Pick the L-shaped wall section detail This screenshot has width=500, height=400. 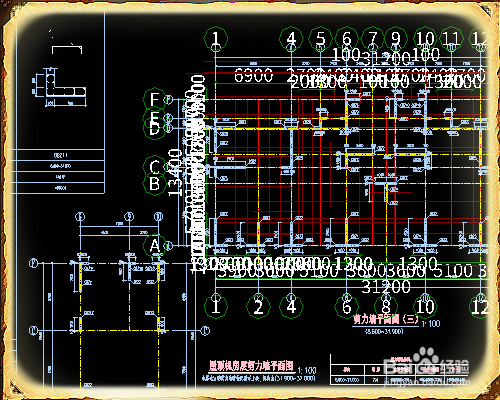coord(59,87)
